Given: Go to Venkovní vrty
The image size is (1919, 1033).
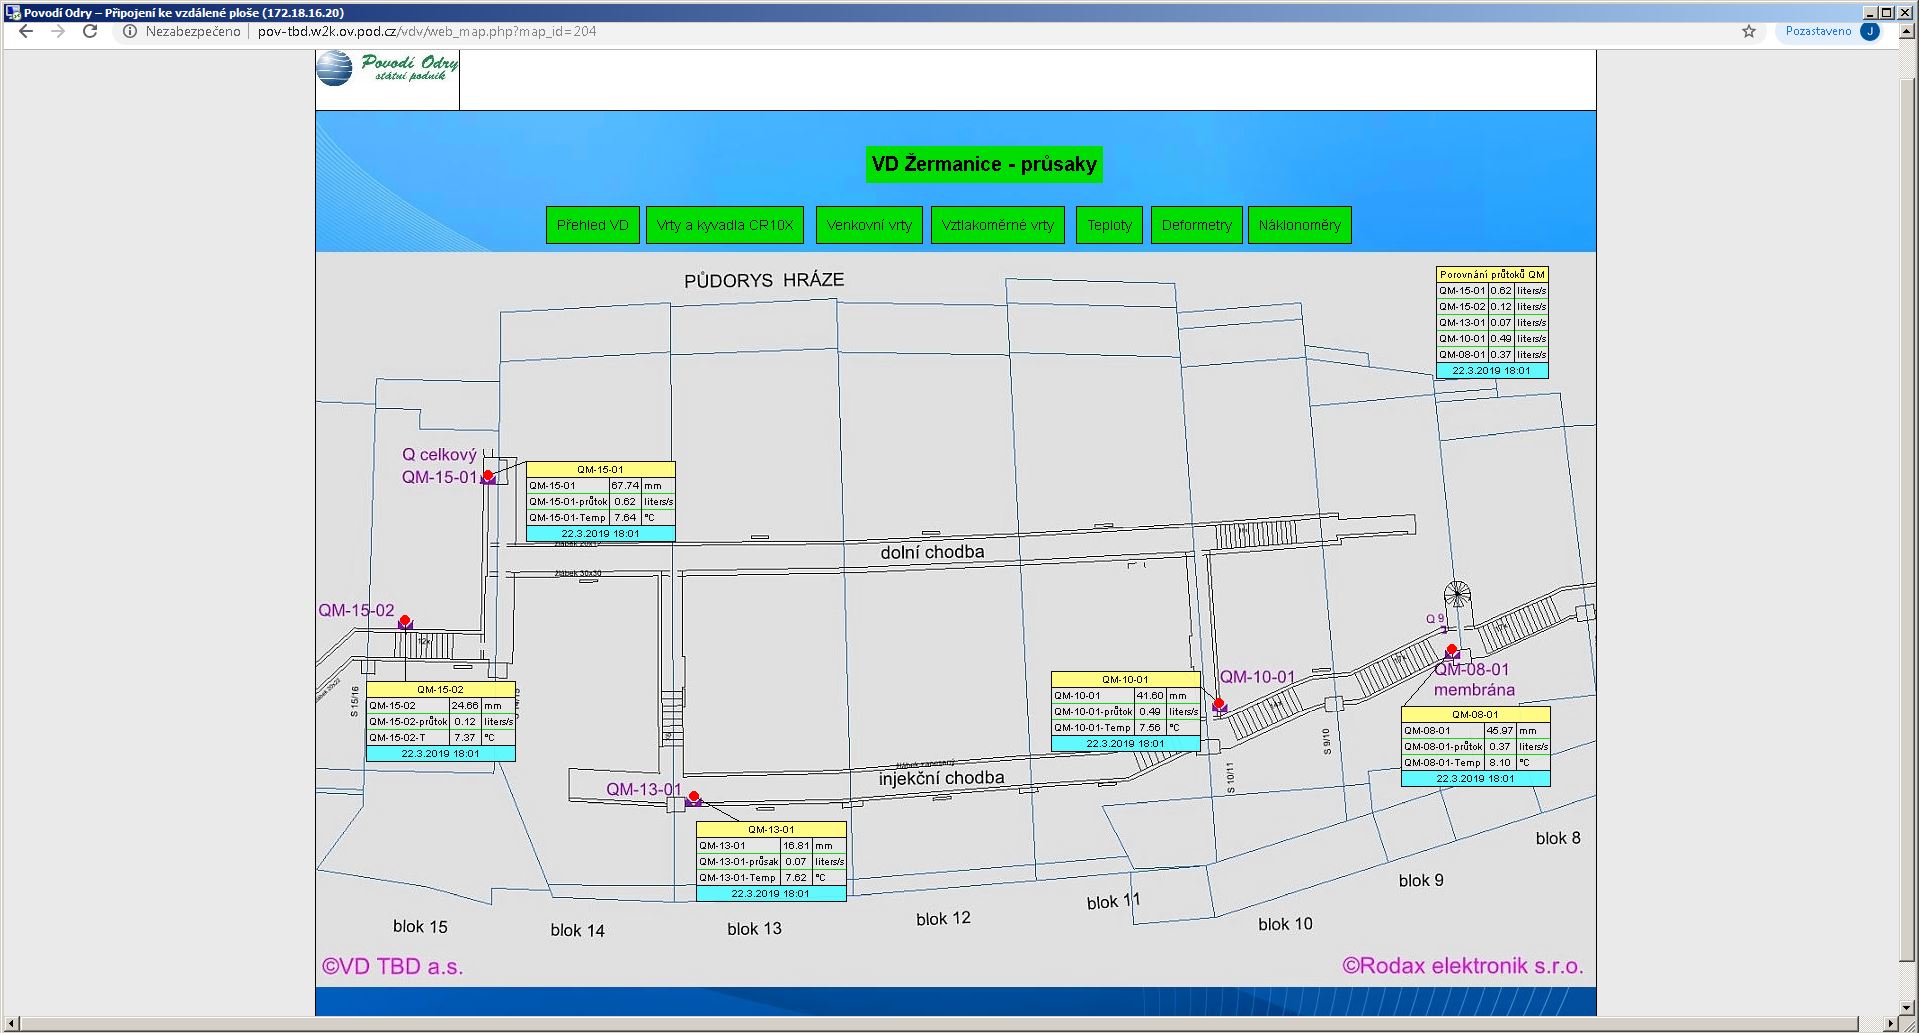Looking at the screenshot, I should pos(869,225).
